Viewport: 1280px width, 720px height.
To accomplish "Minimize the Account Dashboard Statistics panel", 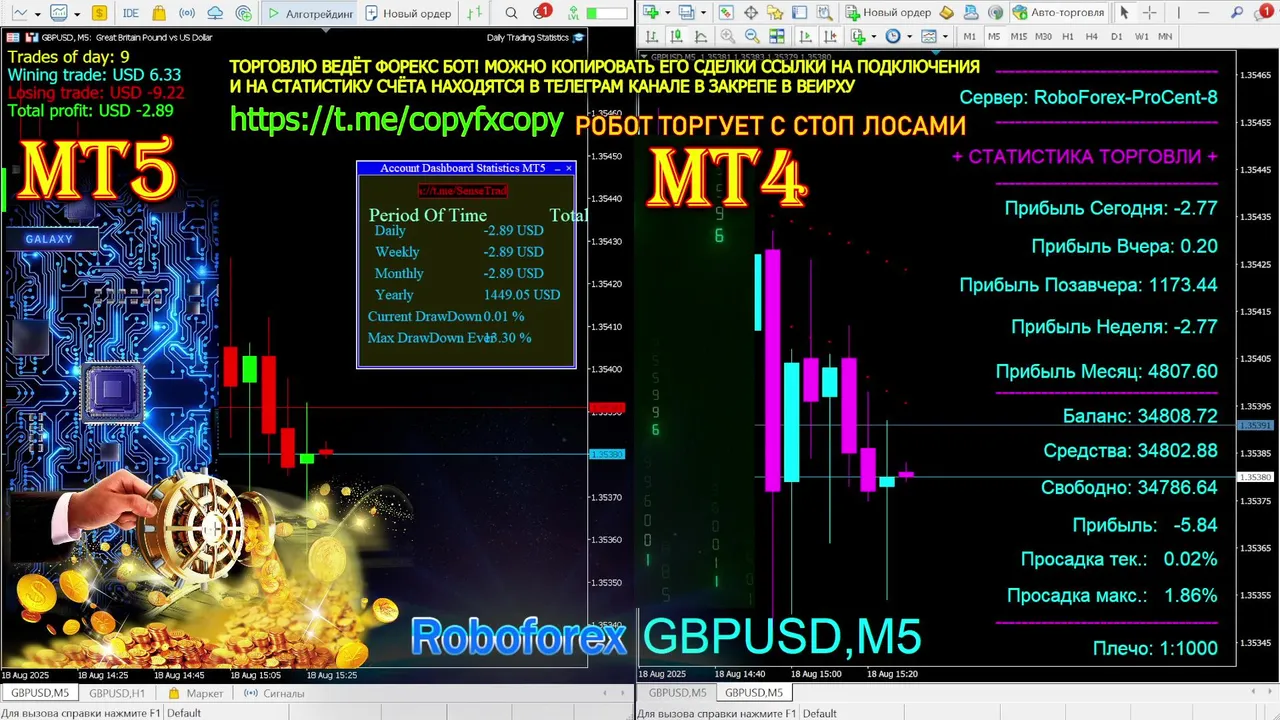I will 556,168.
